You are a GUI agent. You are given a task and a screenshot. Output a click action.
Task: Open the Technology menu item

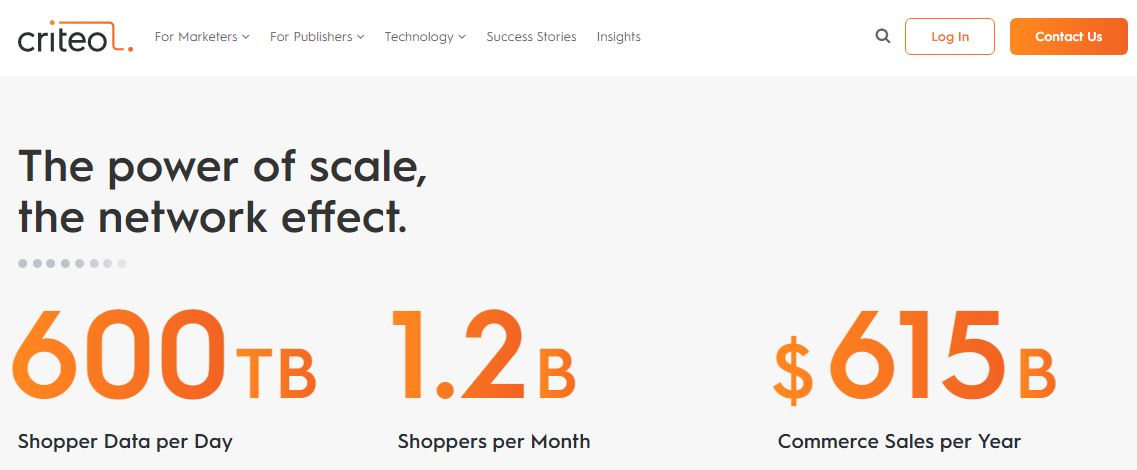[x=419, y=37]
